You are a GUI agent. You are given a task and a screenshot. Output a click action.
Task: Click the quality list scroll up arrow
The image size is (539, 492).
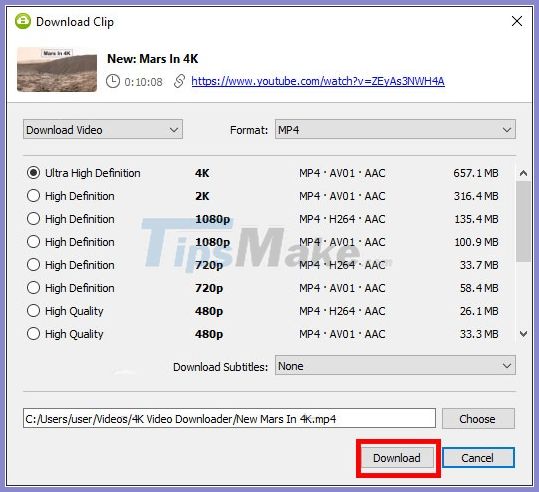coord(523,173)
